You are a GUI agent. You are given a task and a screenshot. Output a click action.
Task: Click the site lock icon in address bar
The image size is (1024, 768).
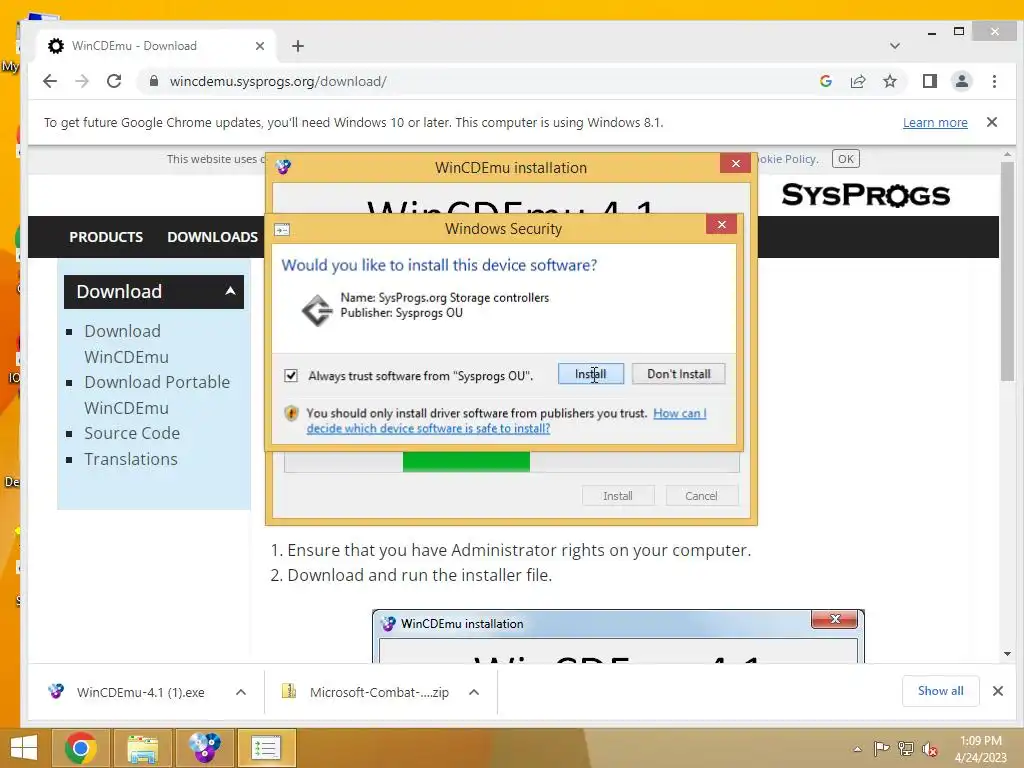pyautogui.click(x=153, y=81)
